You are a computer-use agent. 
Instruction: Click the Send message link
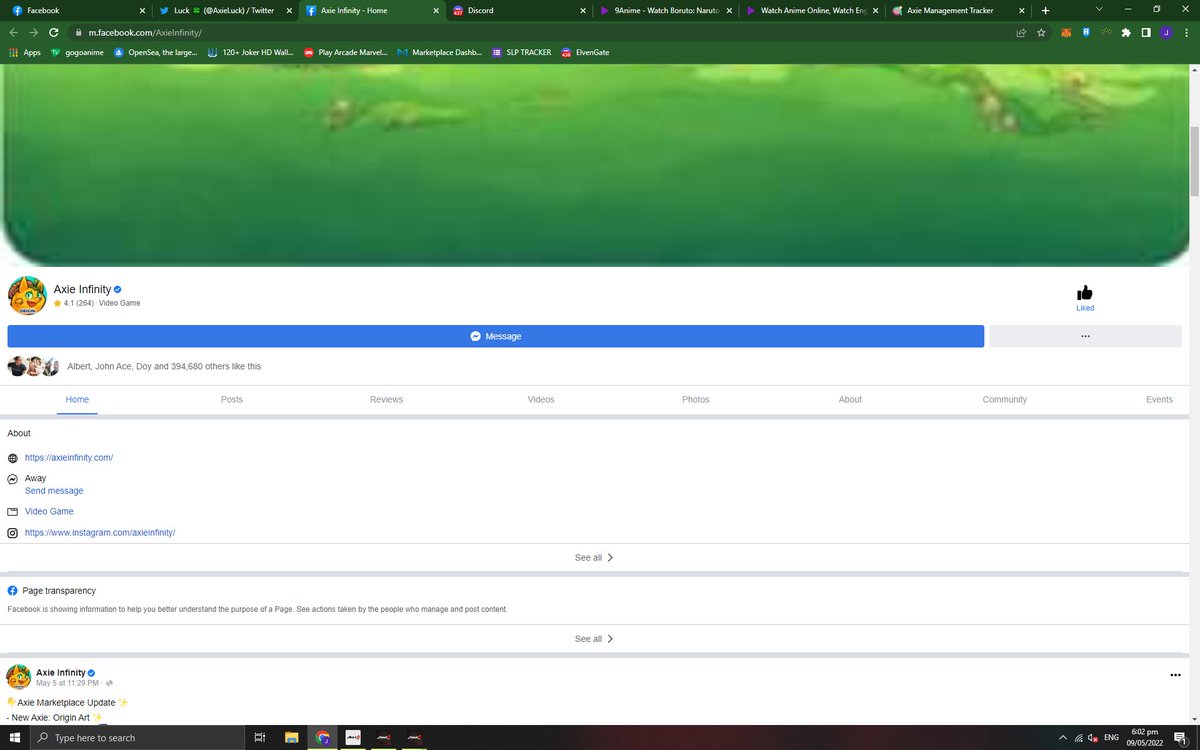tap(54, 491)
